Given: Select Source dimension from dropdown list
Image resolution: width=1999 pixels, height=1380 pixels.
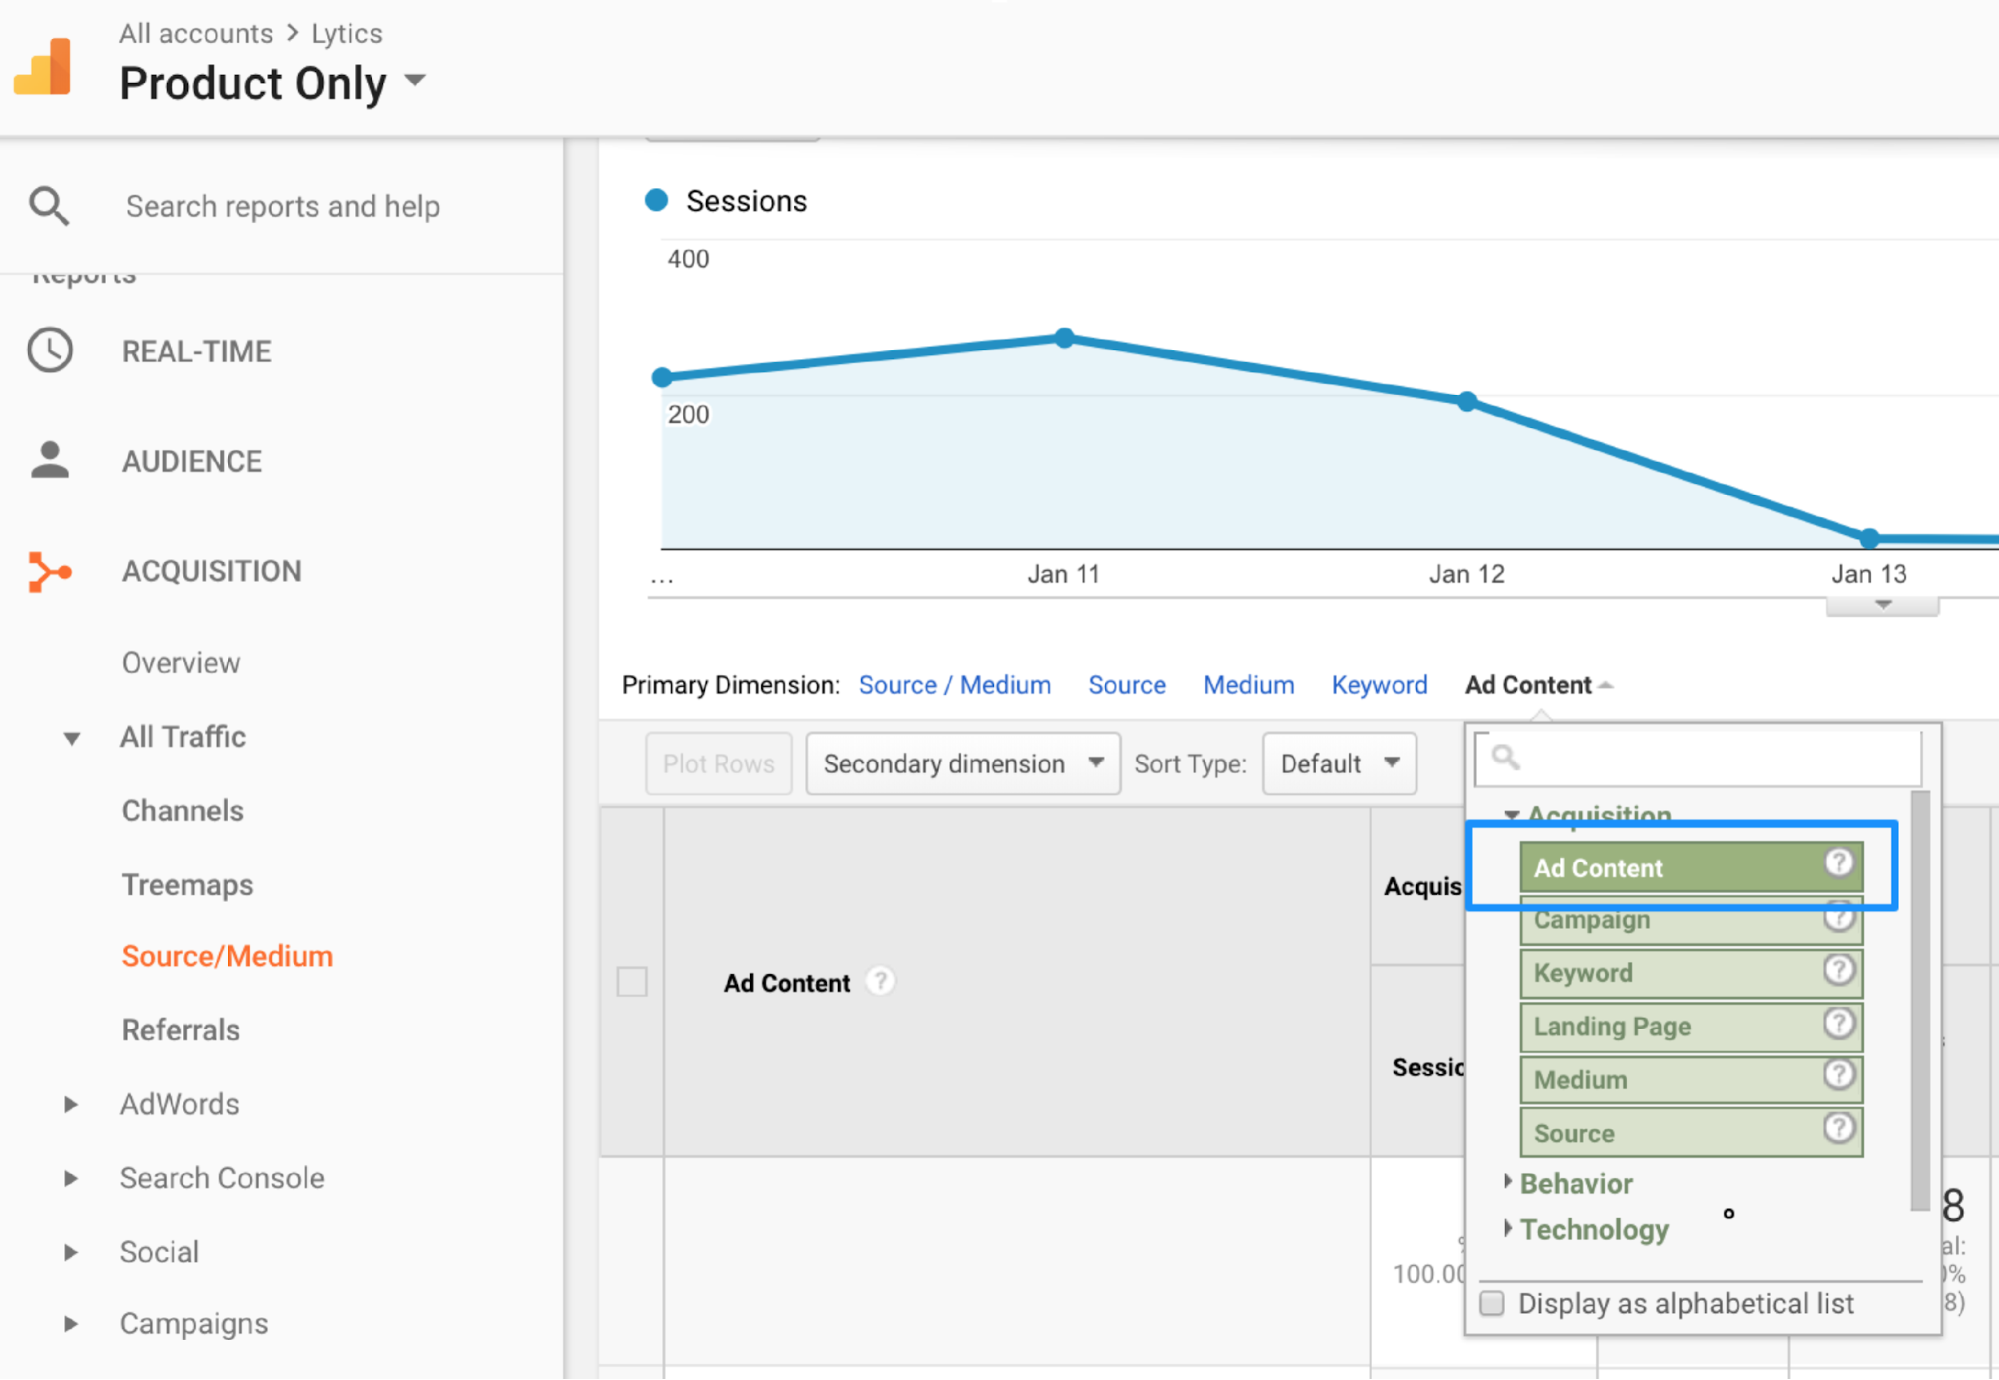Looking at the screenshot, I should (x=1690, y=1133).
